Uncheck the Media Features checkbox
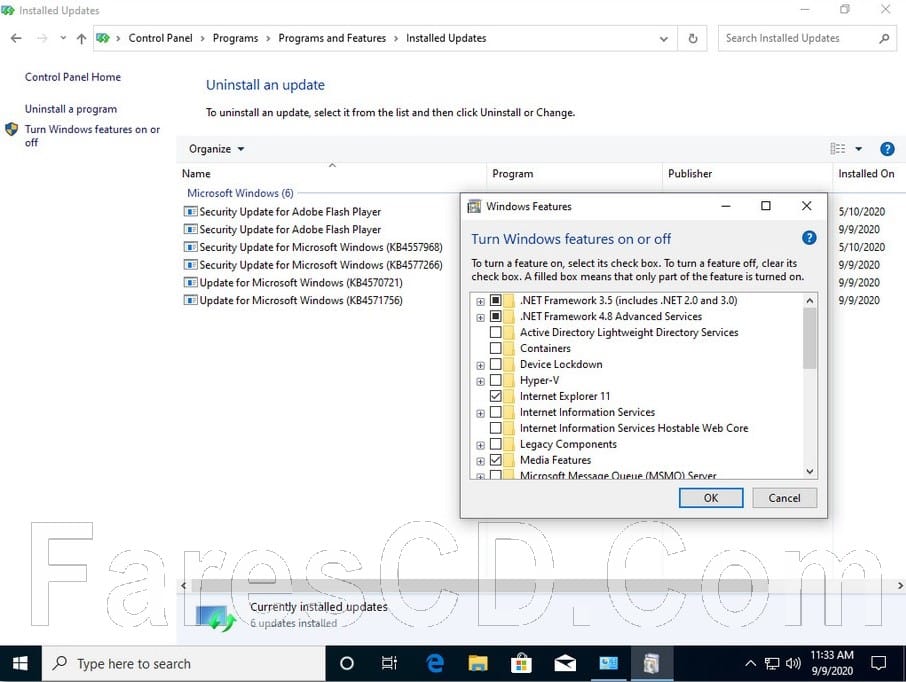 495,460
